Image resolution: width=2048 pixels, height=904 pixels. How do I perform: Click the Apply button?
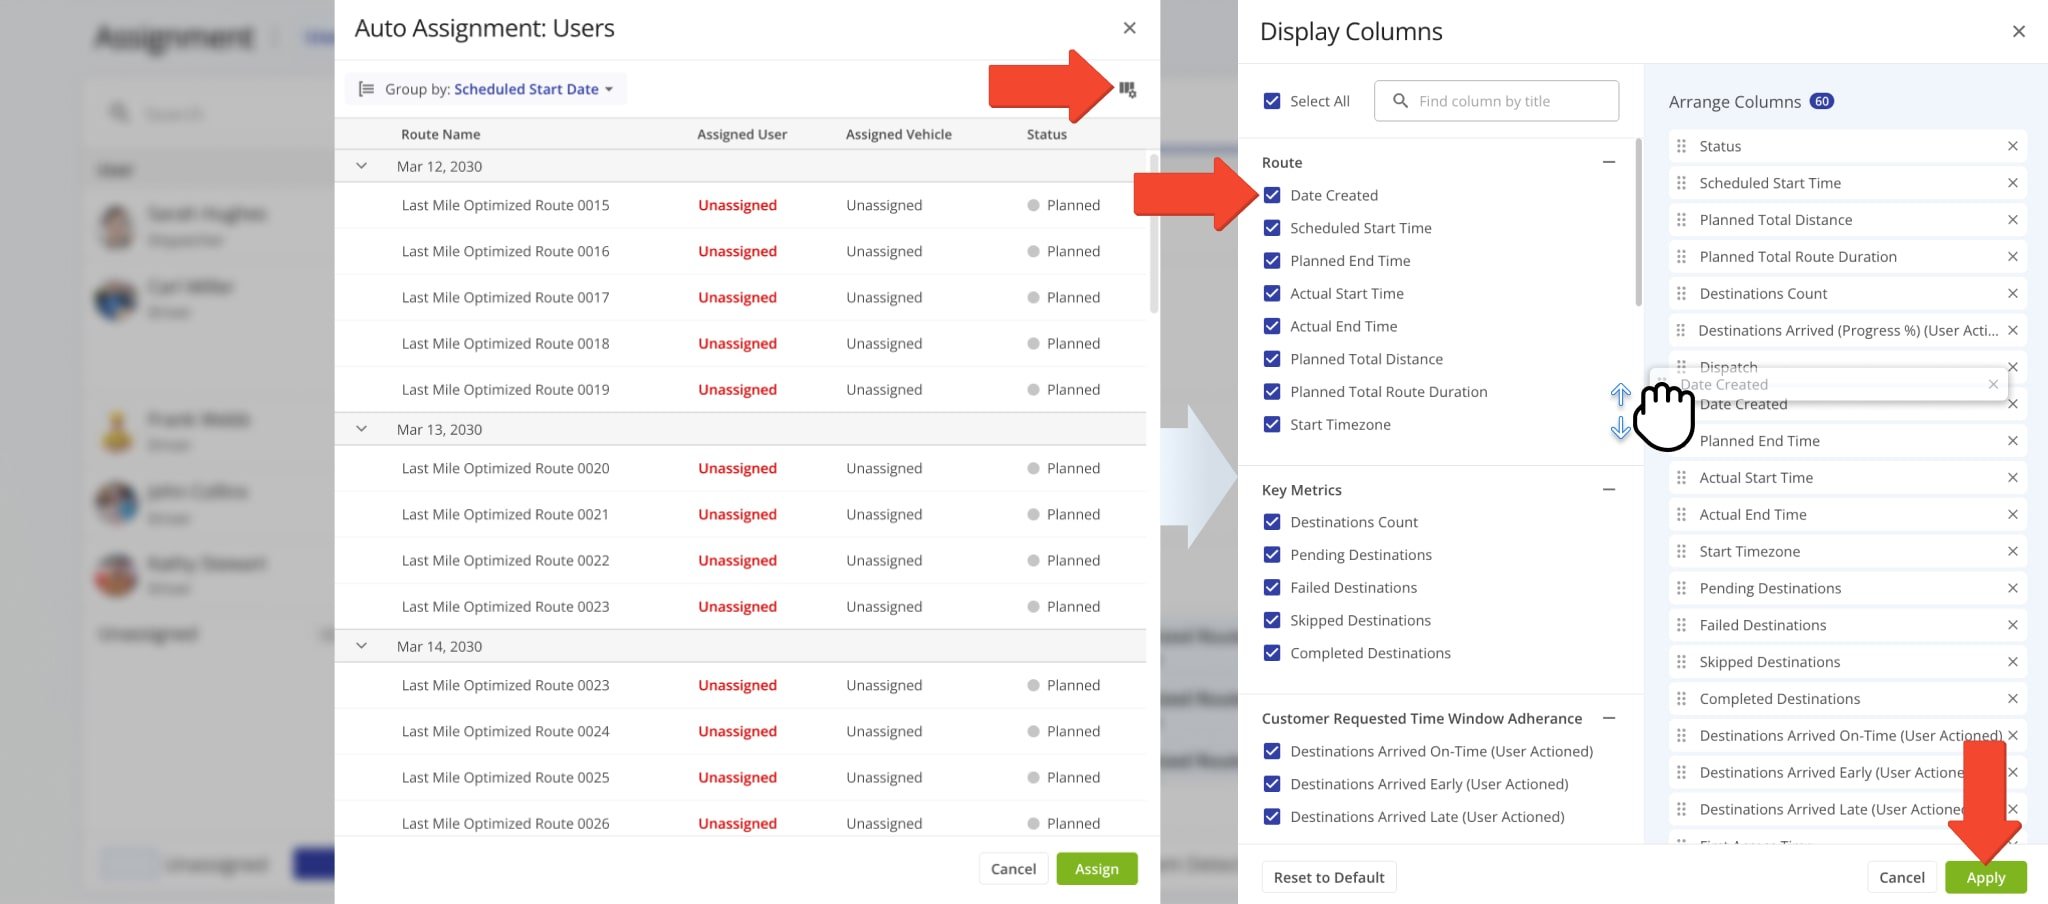(x=1986, y=877)
